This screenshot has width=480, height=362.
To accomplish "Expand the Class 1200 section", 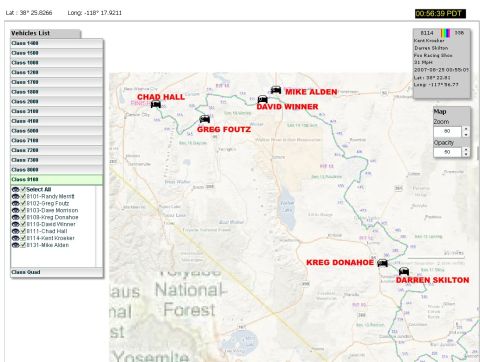I will [x=57, y=72].
